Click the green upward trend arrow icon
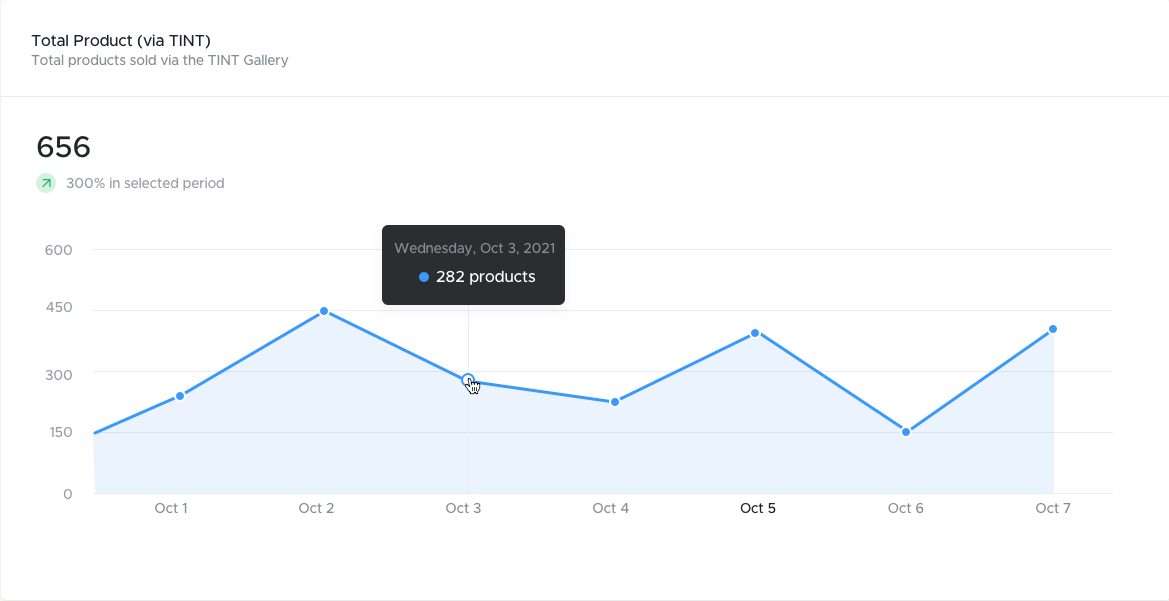This screenshot has height=601, width=1169. [46, 183]
